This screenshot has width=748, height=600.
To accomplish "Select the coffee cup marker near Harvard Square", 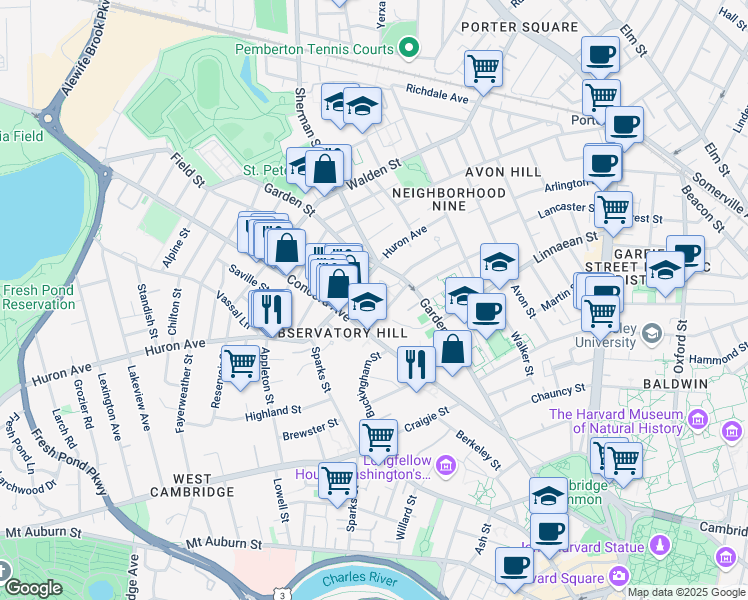I will point(514,567).
